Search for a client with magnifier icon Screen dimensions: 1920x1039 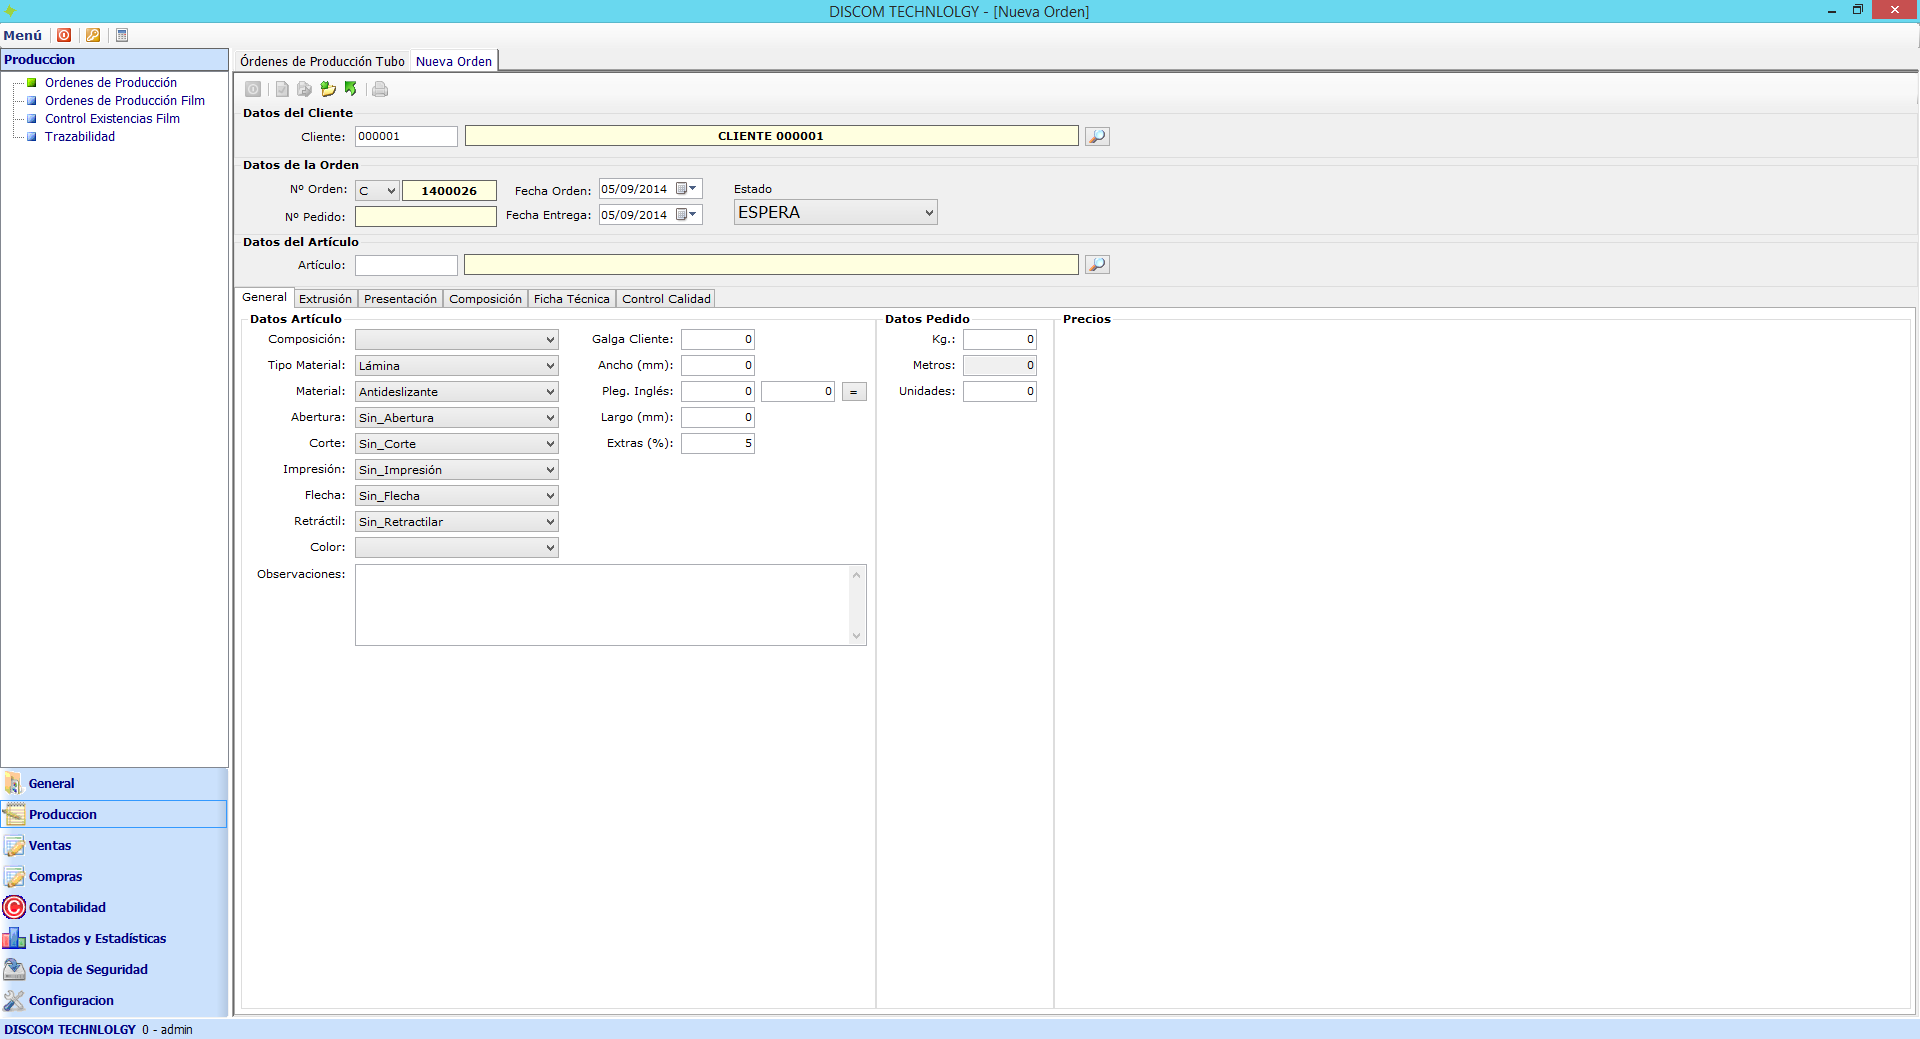coord(1097,136)
